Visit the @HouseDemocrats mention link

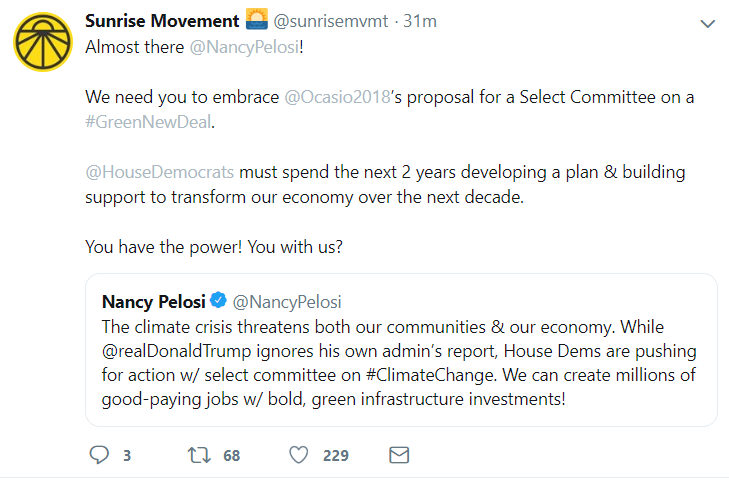[159, 172]
